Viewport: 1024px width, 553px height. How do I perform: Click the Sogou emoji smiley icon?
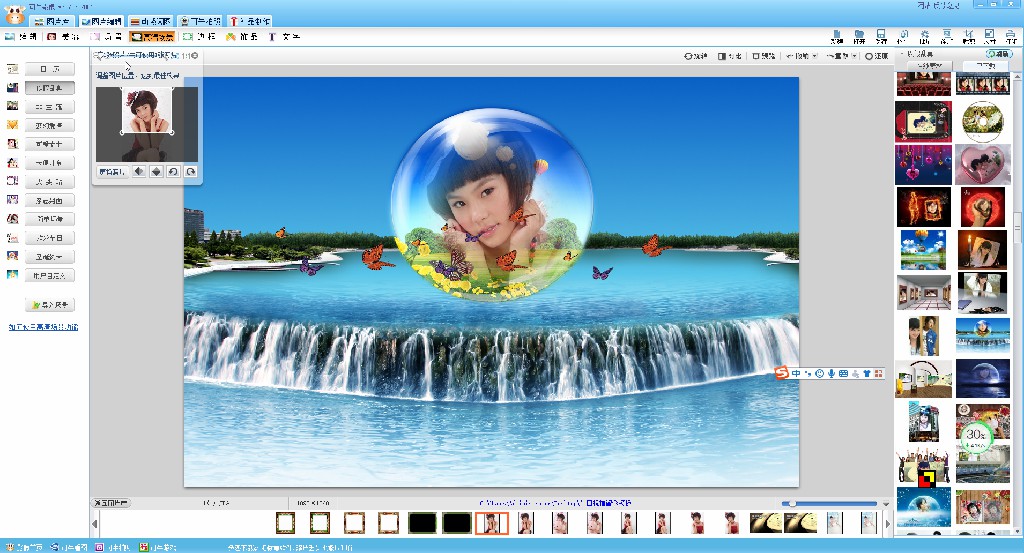pyautogui.click(x=820, y=373)
